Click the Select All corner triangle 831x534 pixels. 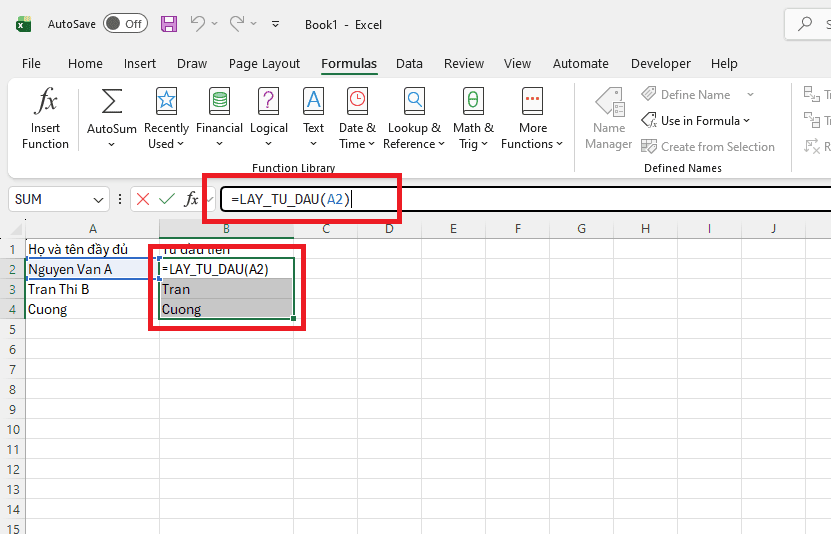coord(16,229)
